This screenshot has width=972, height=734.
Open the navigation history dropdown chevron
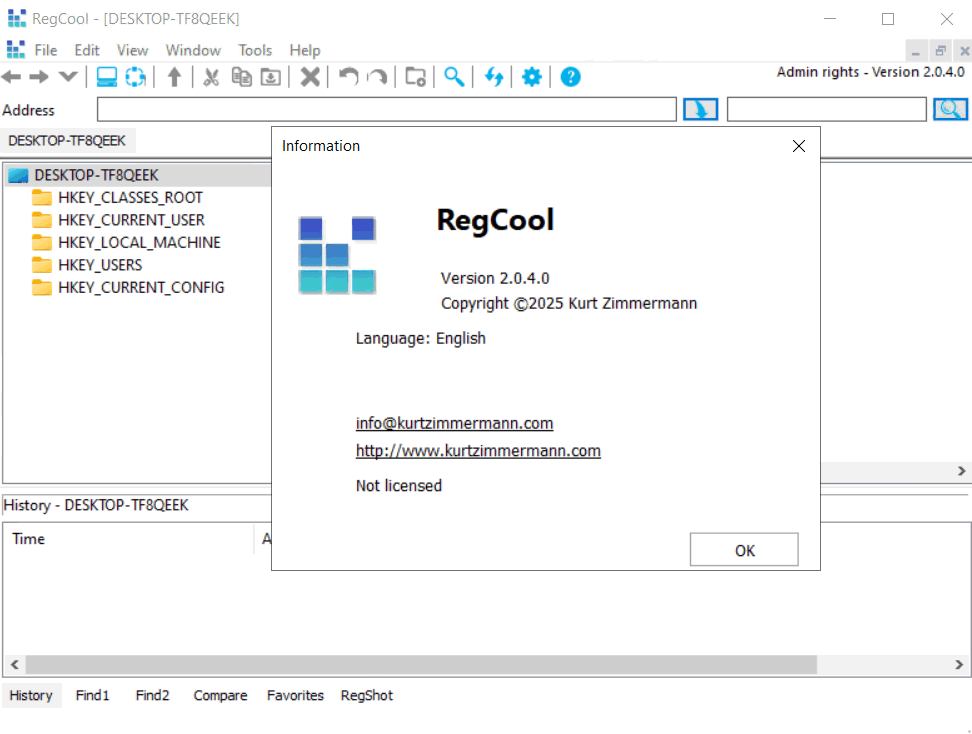pos(68,77)
